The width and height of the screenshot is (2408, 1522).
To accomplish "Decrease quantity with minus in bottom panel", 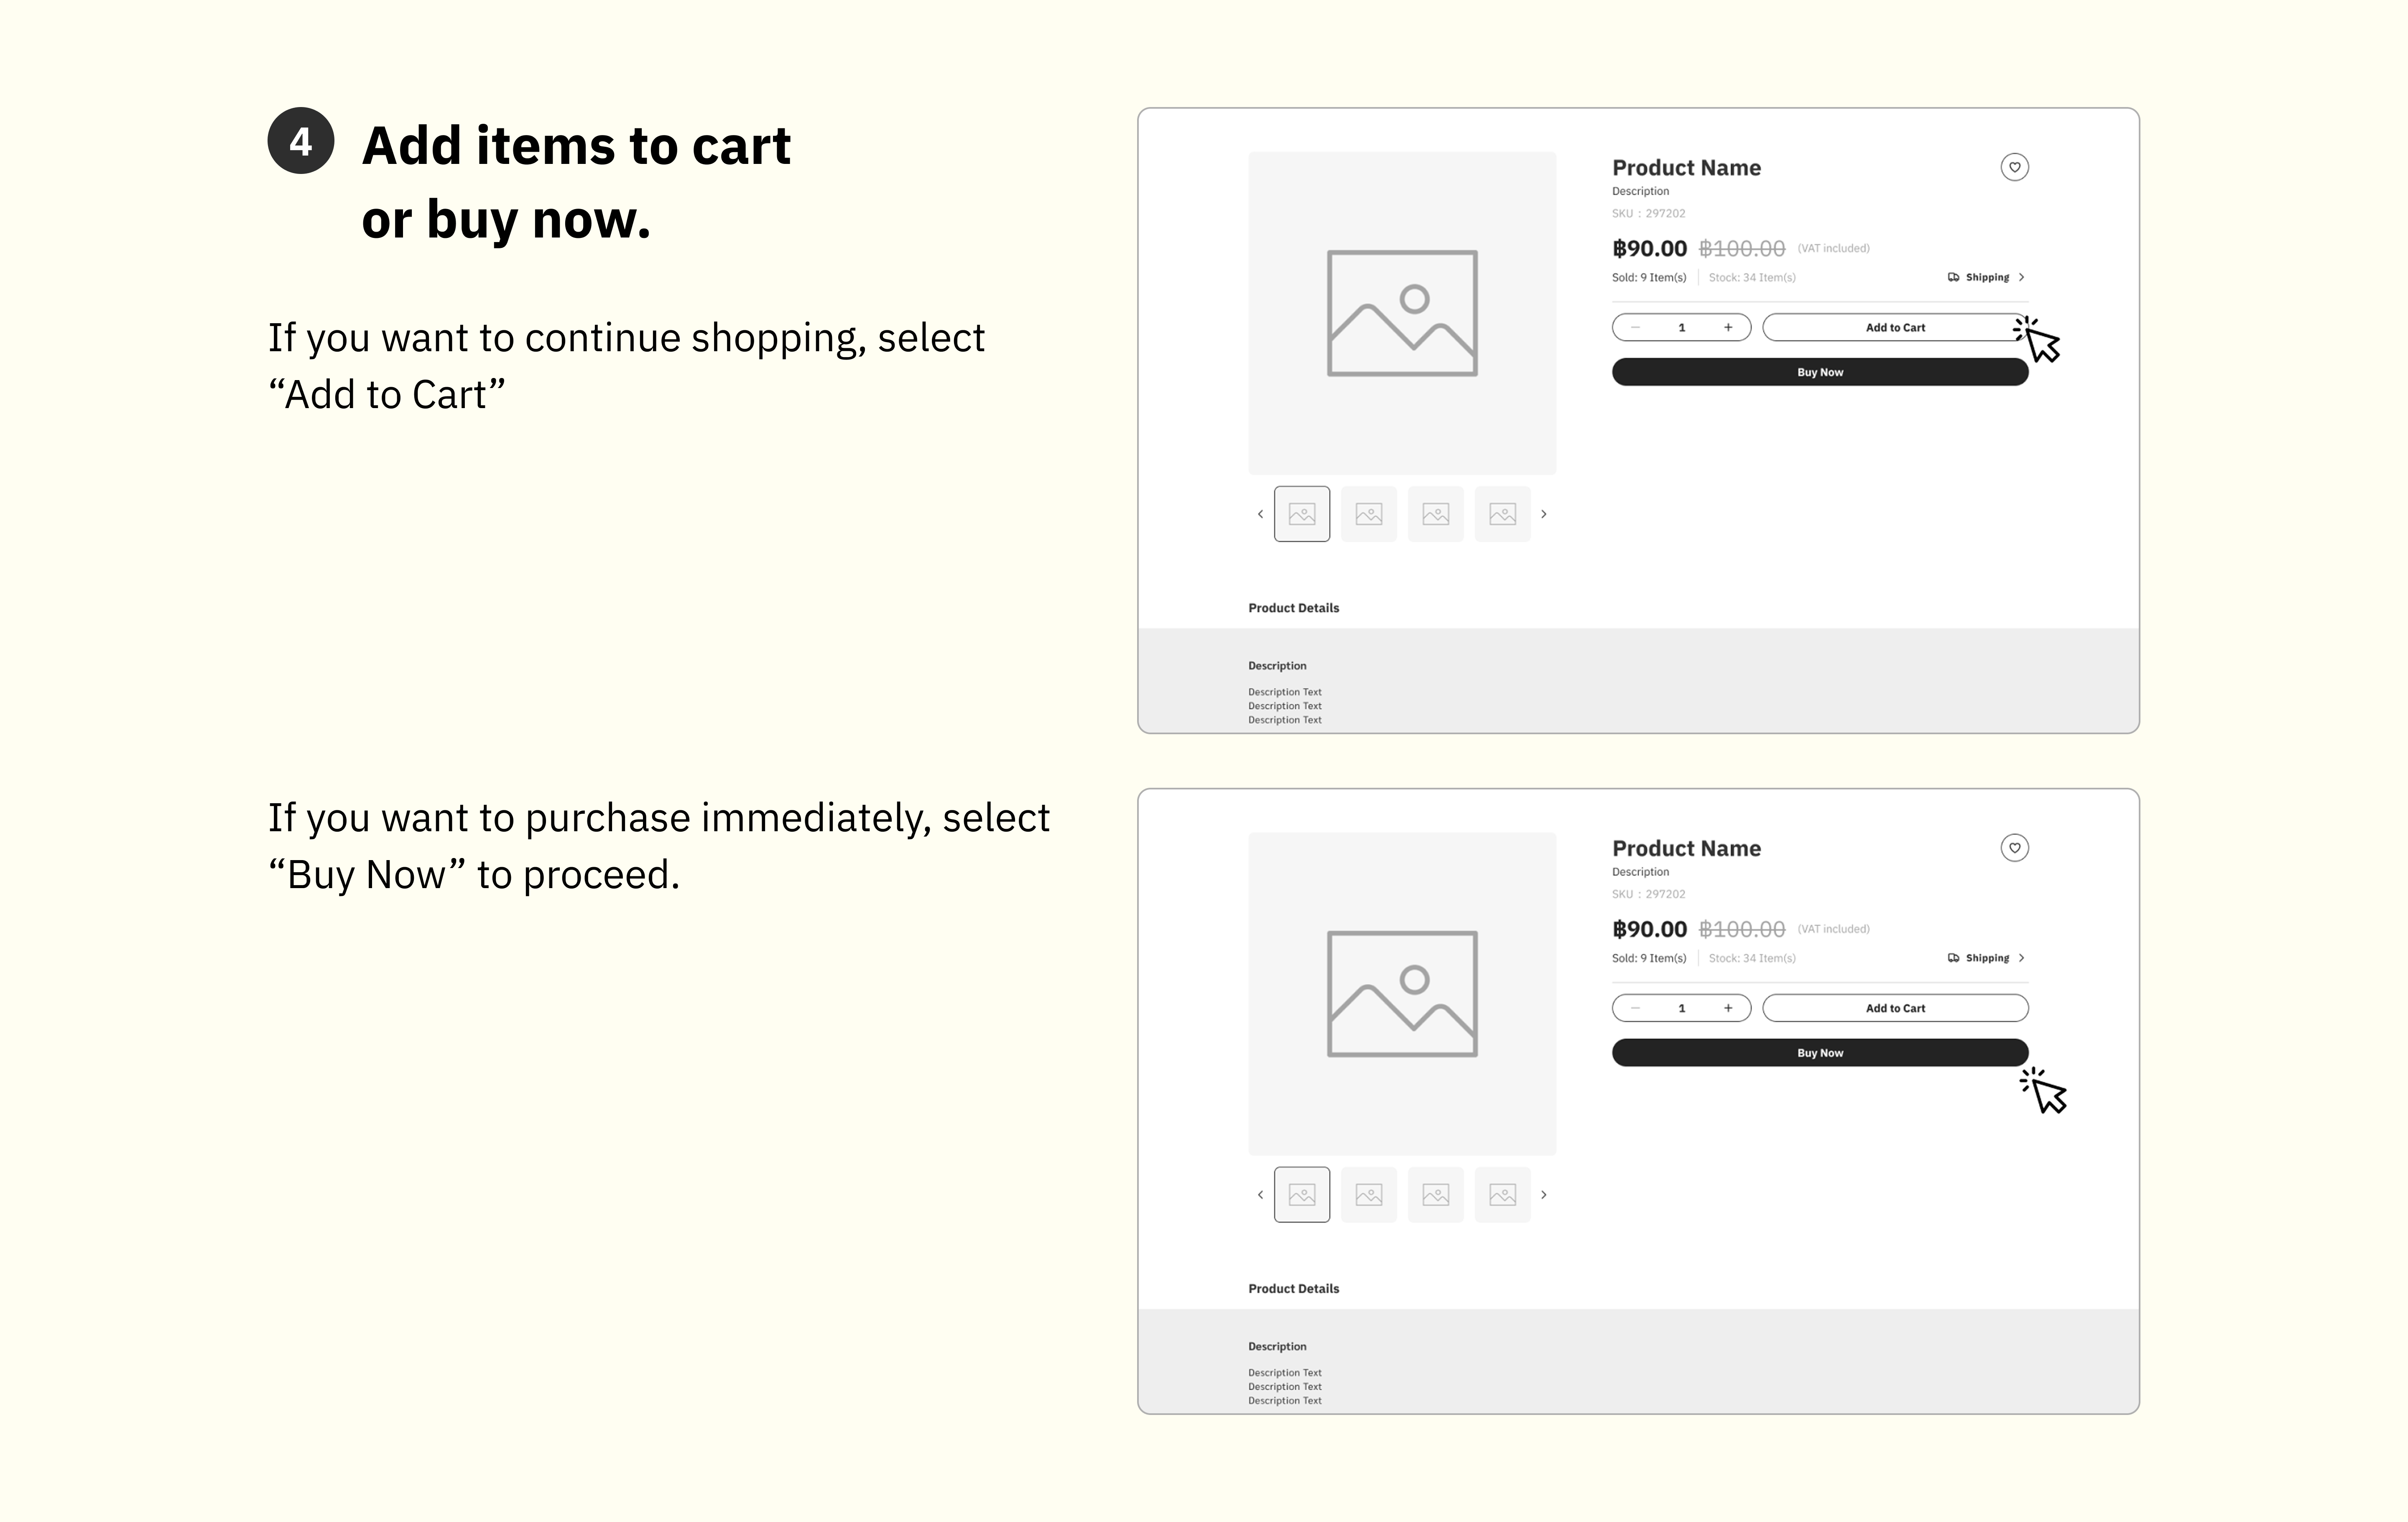I will [x=1635, y=1008].
